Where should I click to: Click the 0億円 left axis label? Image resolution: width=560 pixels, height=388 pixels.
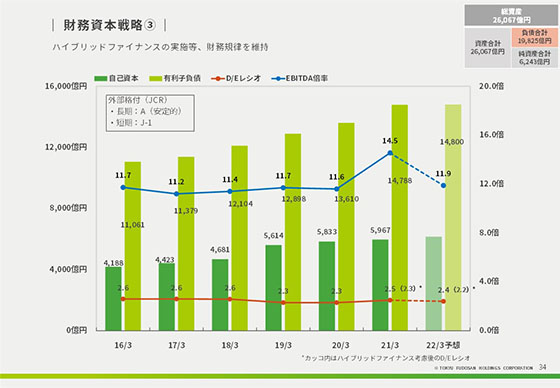[x=76, y=330]
